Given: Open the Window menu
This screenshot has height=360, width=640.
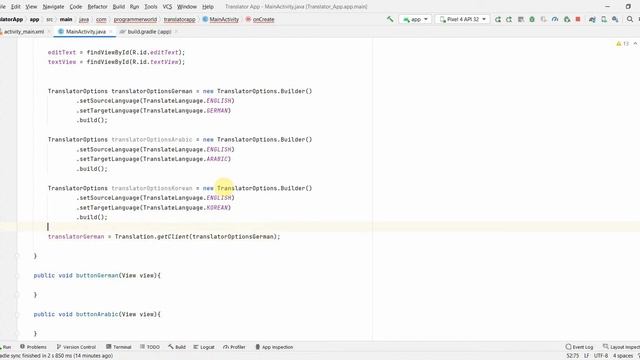Looking at the screenshot, I should coord(187,7).
